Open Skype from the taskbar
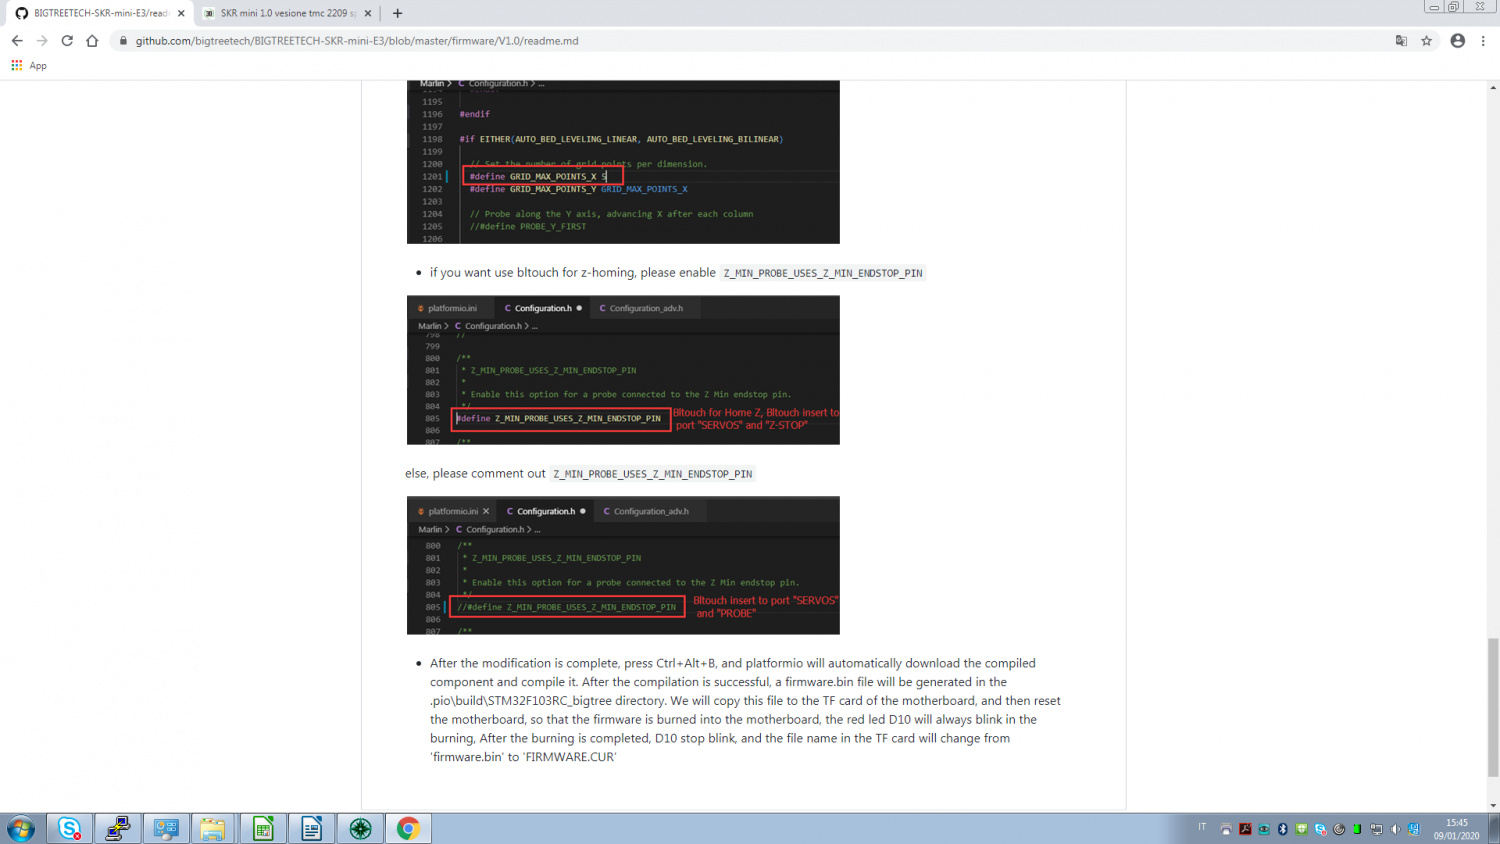 (x=69, y=828)
